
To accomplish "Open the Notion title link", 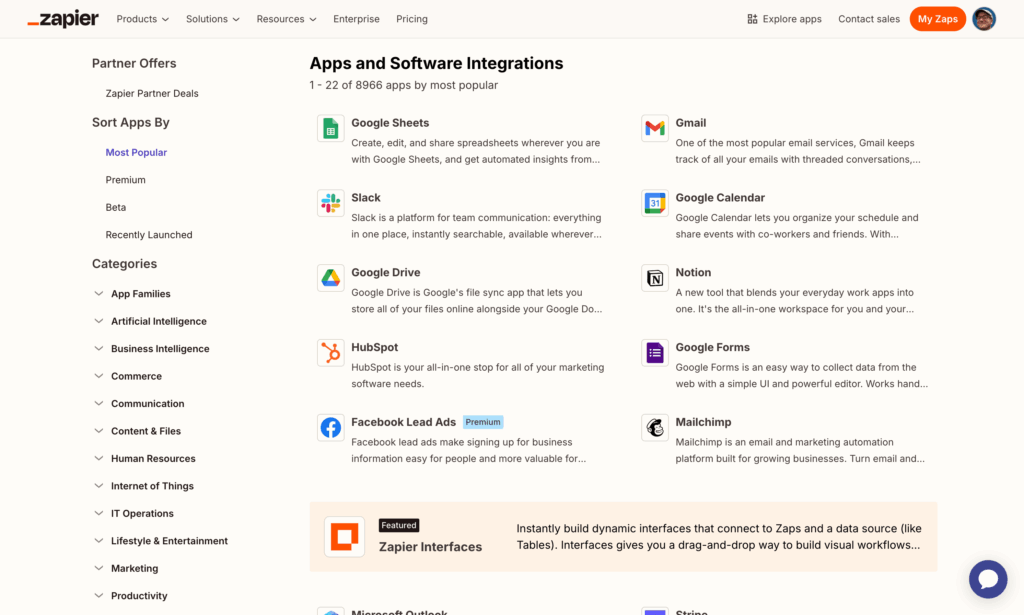I will pos(693,272).
